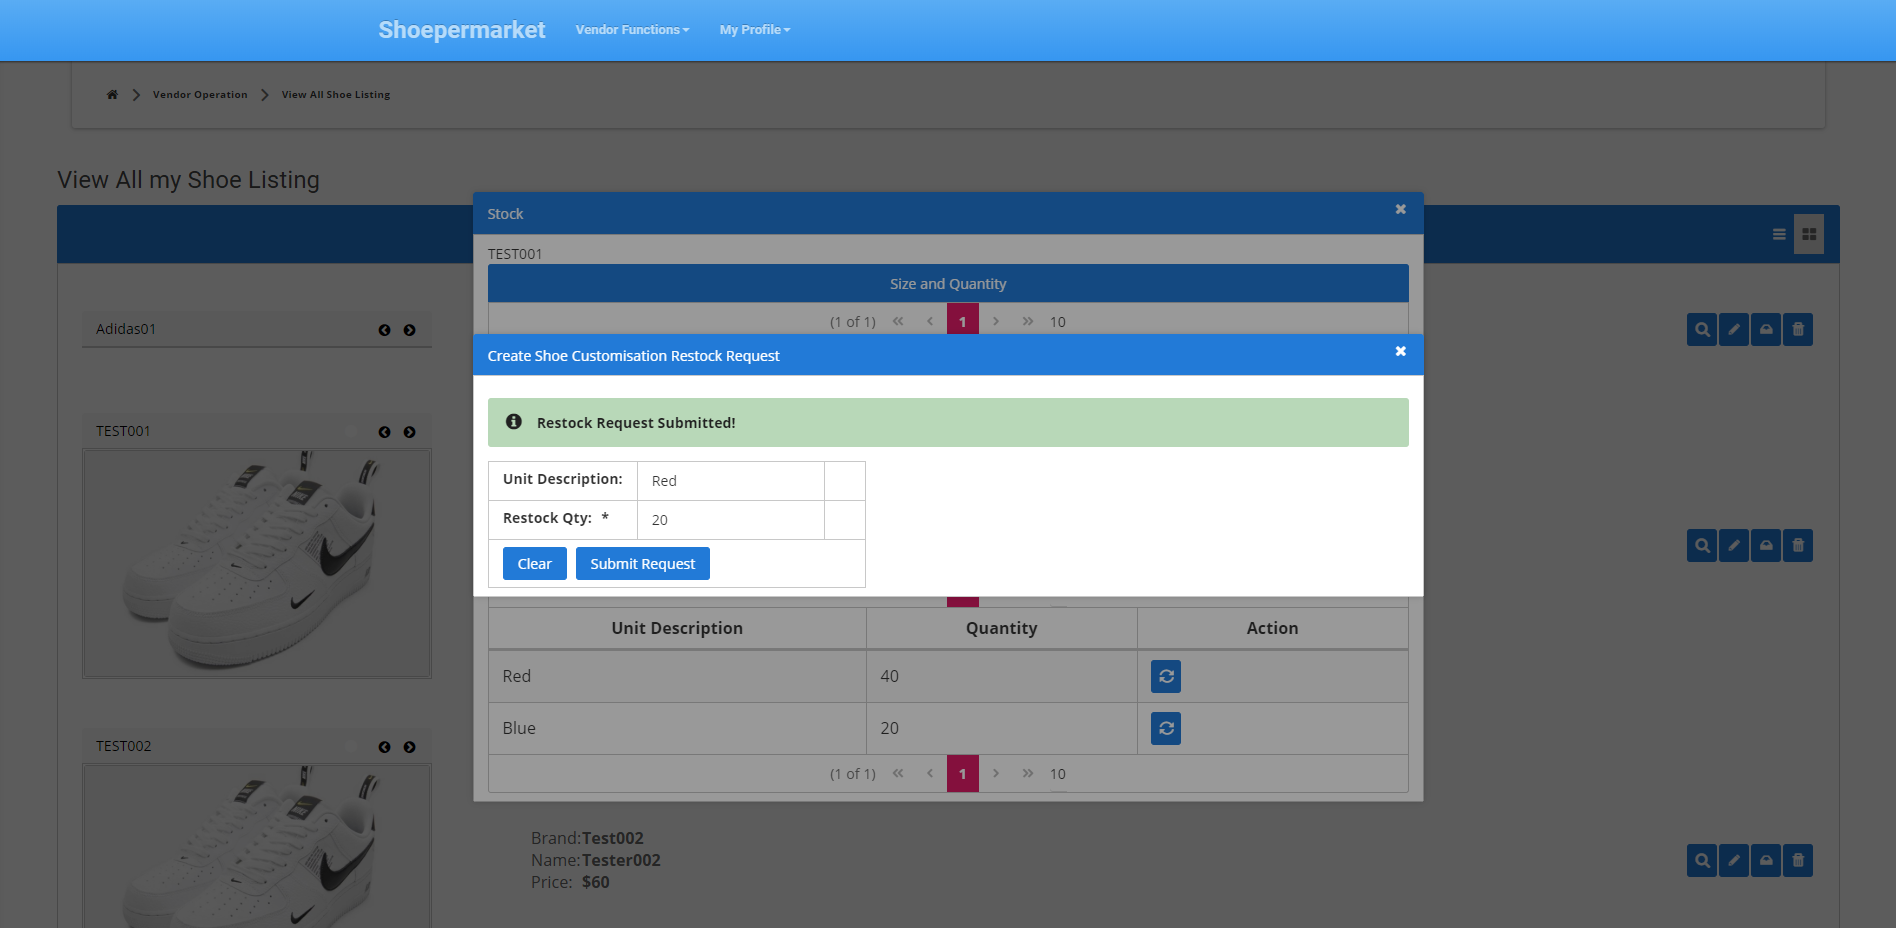Click restock icon for Blue row
The image size is (1896, 928).
point(1166,728)
